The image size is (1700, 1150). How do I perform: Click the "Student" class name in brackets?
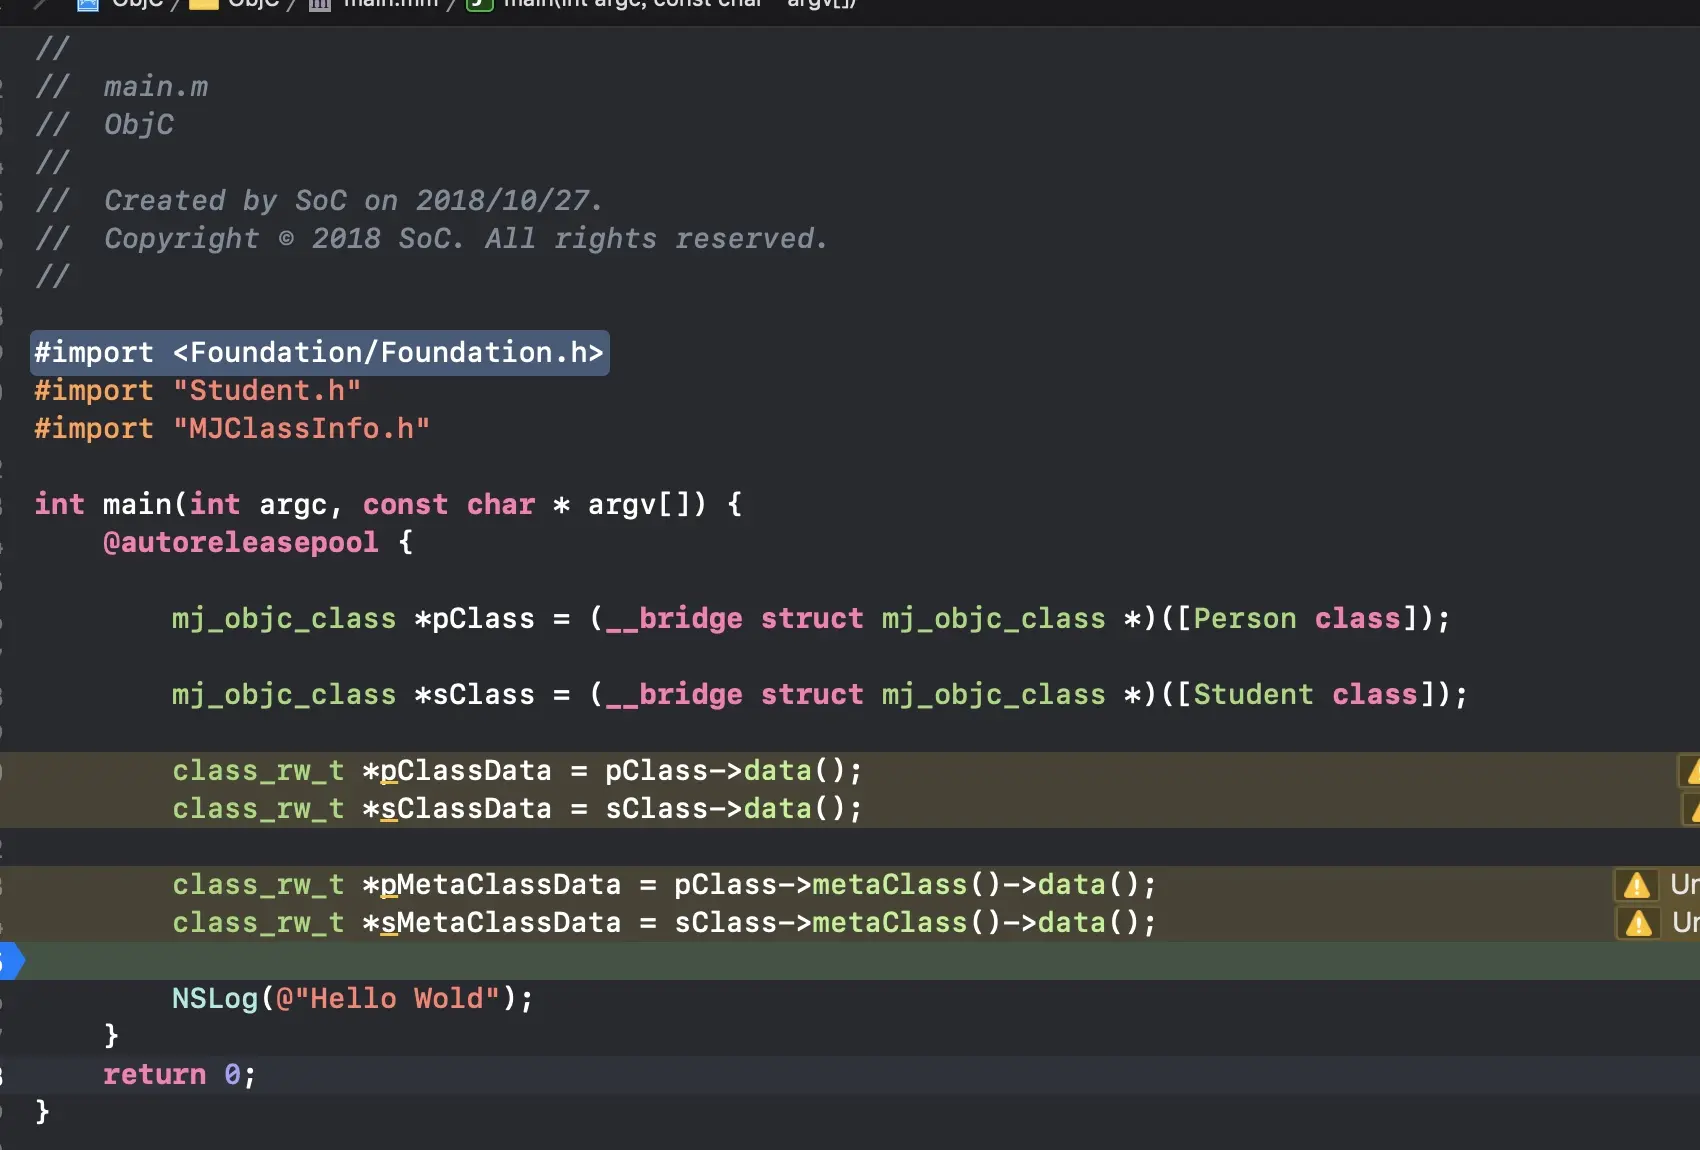[1253, 695]
